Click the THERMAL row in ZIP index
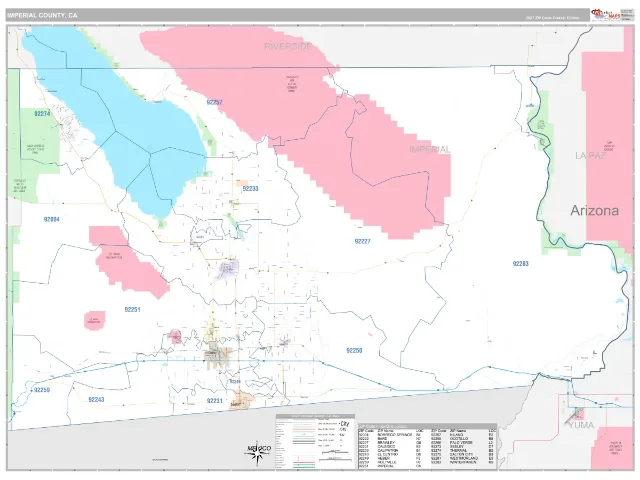The height and width of the screenshot is (480, 640). (x=464, y=450)
